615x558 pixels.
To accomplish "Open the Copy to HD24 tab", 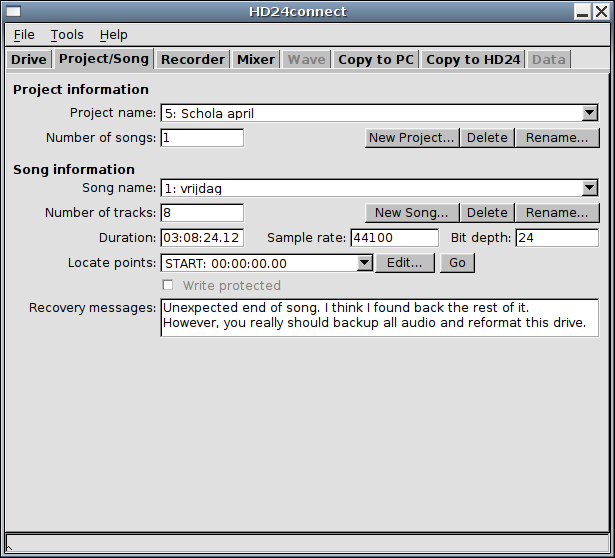I will tap(473, 59).
